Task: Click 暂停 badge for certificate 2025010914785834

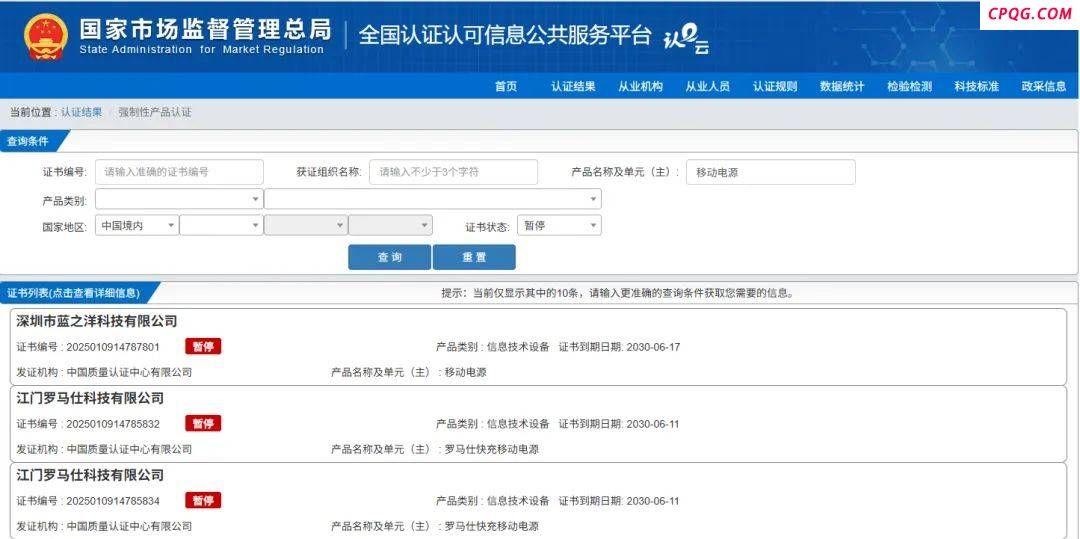Action: click(203, 500)
